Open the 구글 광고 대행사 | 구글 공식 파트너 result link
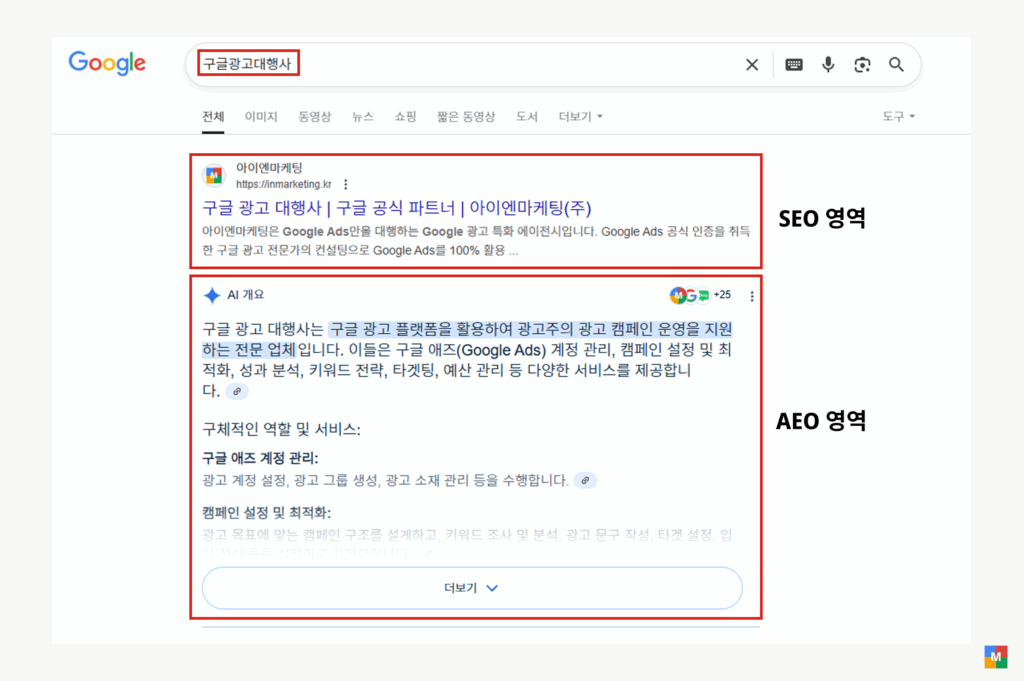 [396, 208]
